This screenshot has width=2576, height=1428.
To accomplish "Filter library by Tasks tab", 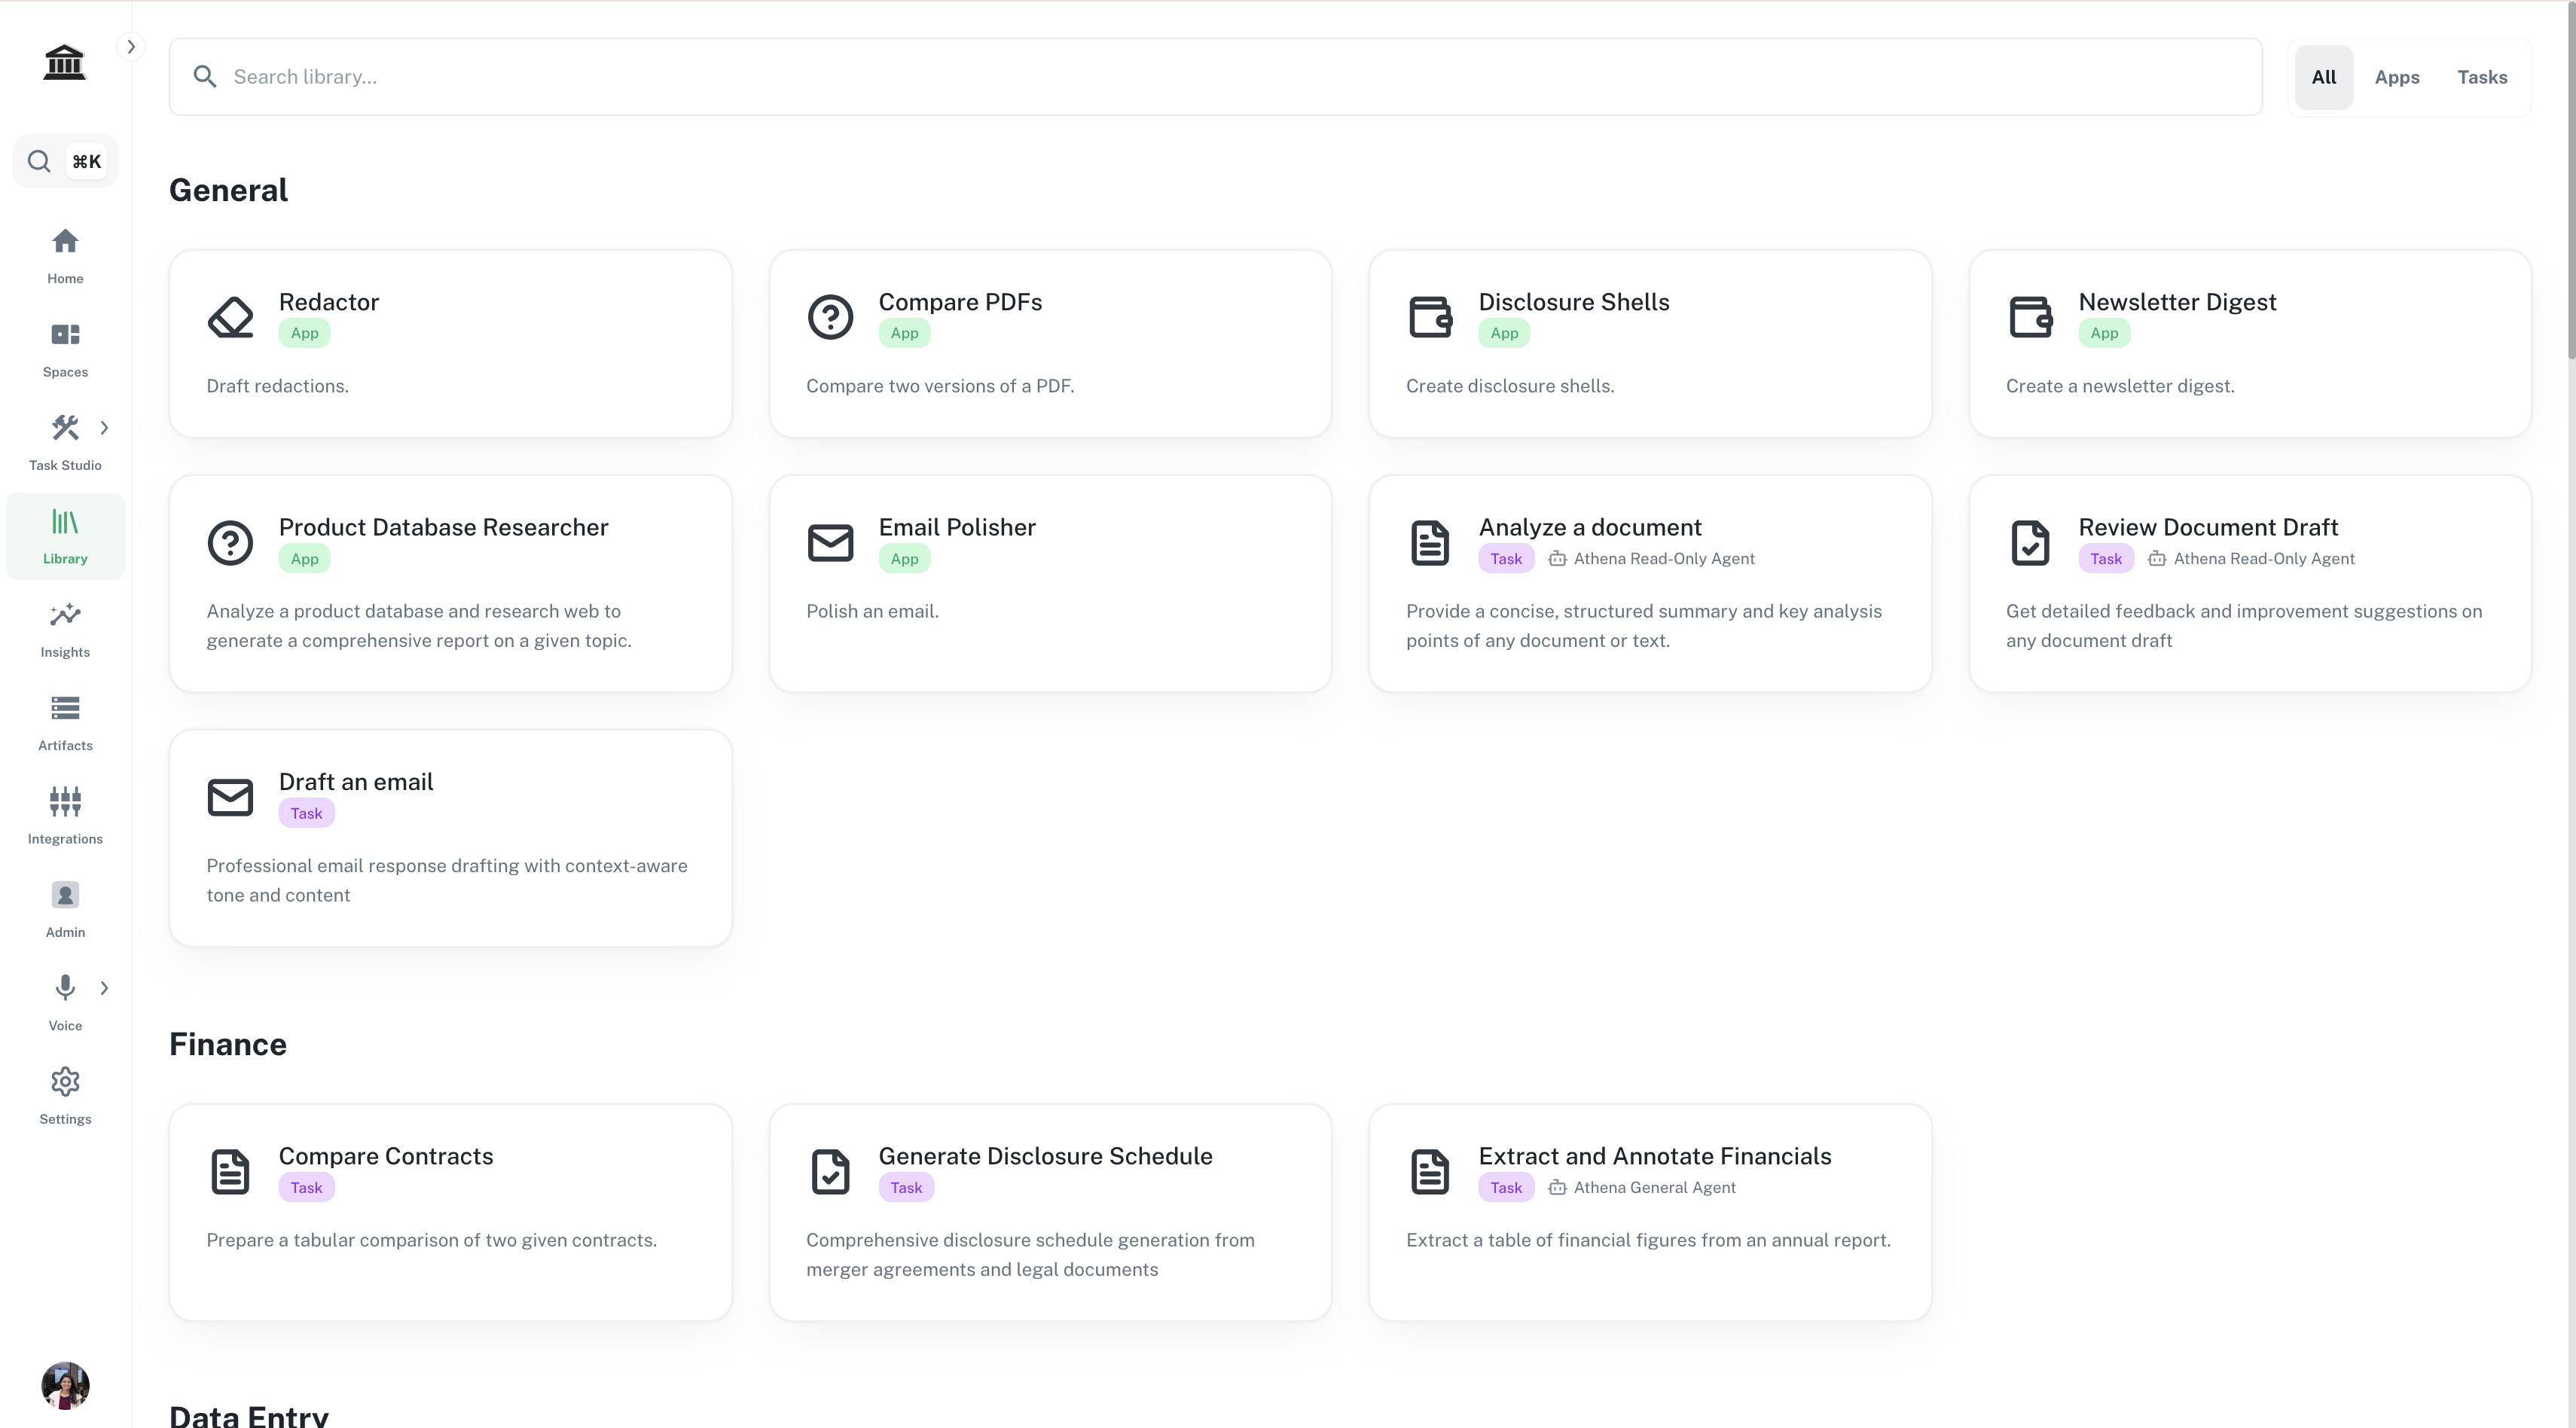I will point(2481,77).
